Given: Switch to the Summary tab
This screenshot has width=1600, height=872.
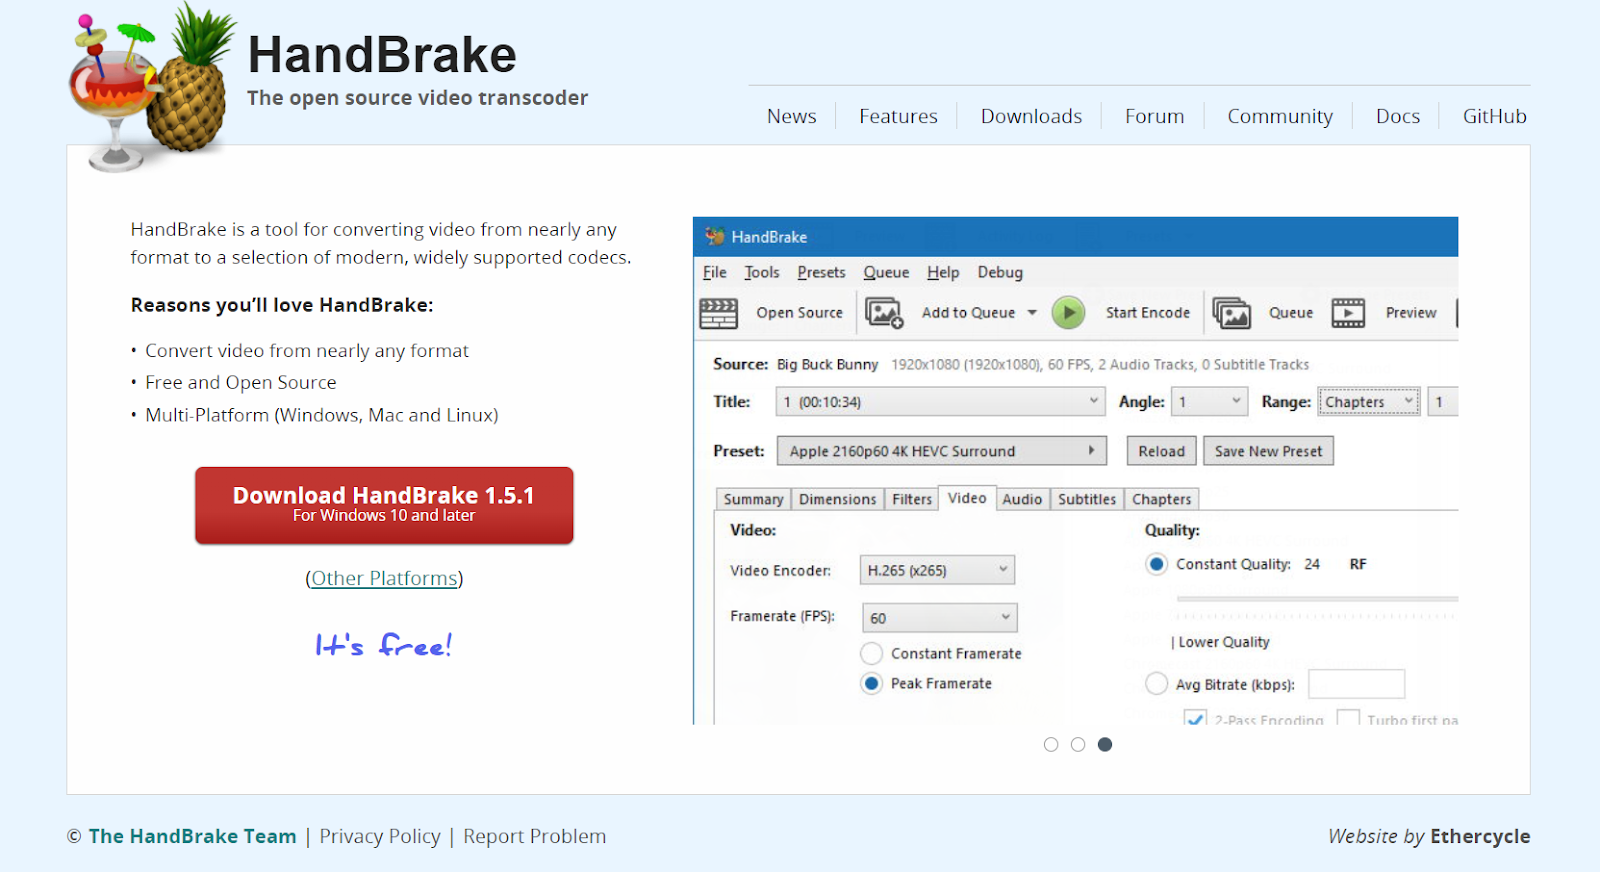Looking at the screenshot, I should 753,499.
